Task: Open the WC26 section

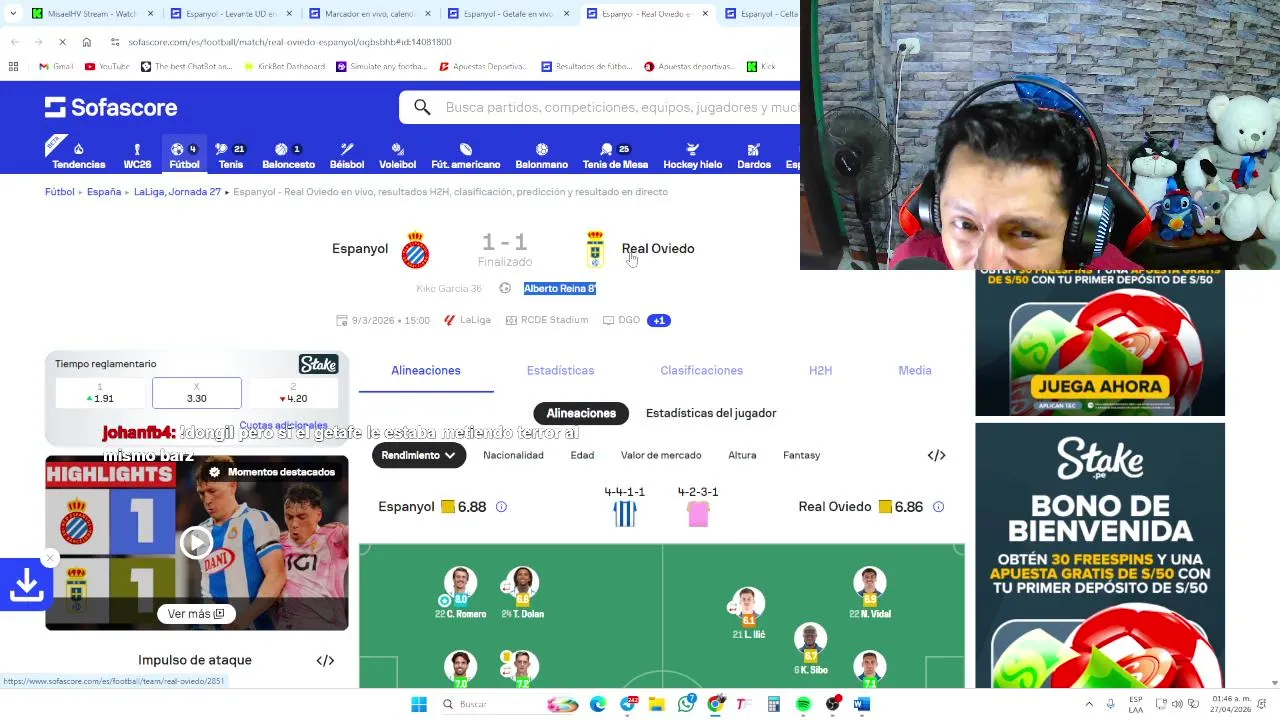Action: point(137,156)
